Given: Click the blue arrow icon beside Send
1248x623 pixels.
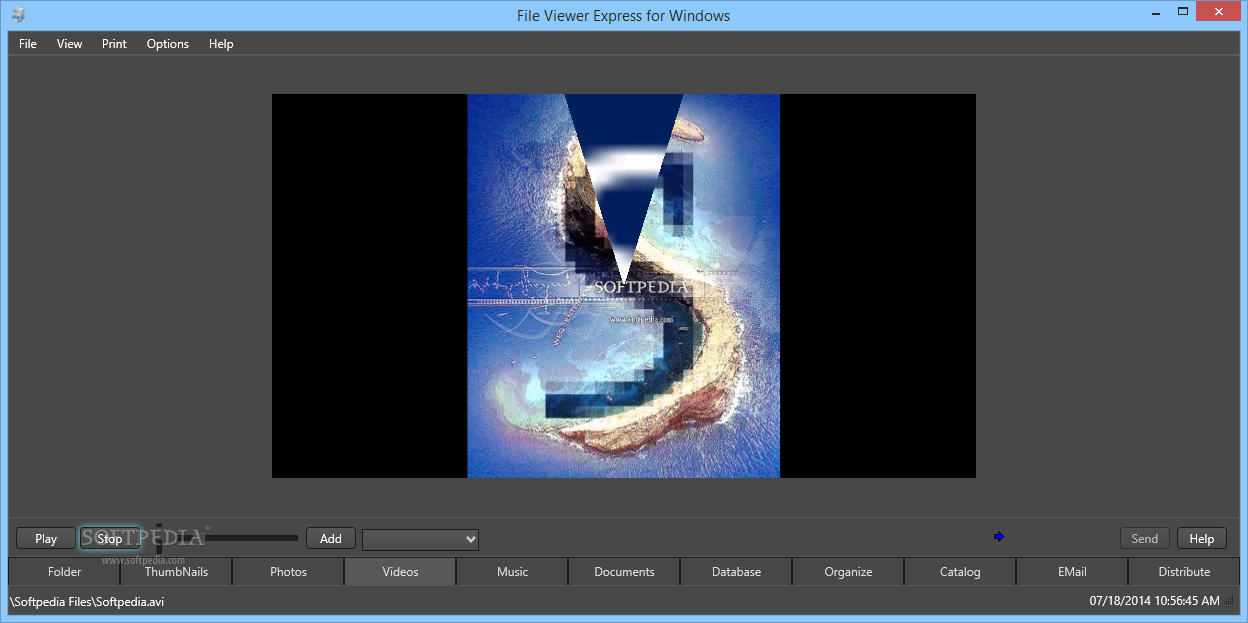Looking at the screenshot, I should click(x=998, y=537).
